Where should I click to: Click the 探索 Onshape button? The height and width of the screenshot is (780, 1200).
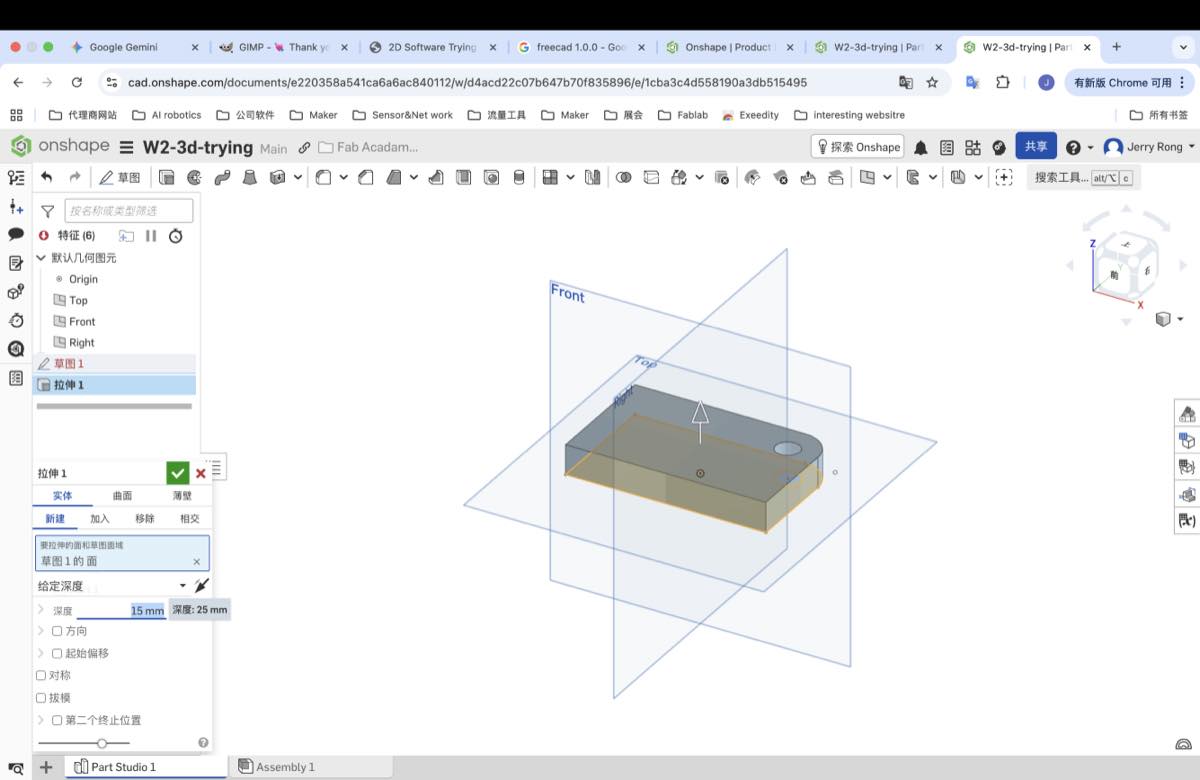pyautogui.click(x=858, y=147)
